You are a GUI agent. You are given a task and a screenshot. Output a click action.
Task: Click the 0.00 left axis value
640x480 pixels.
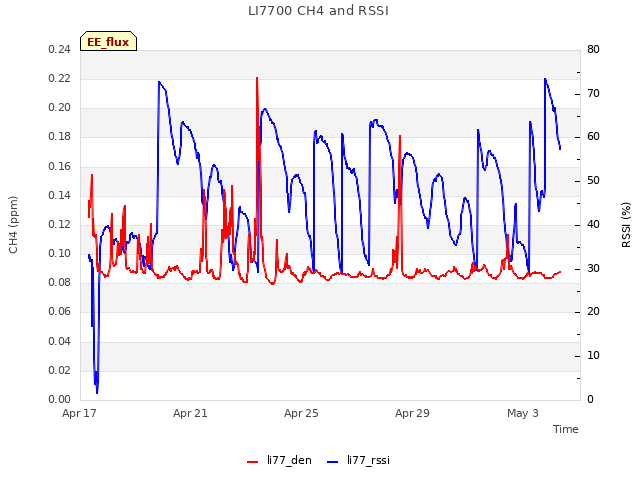(x=60, y=400)
